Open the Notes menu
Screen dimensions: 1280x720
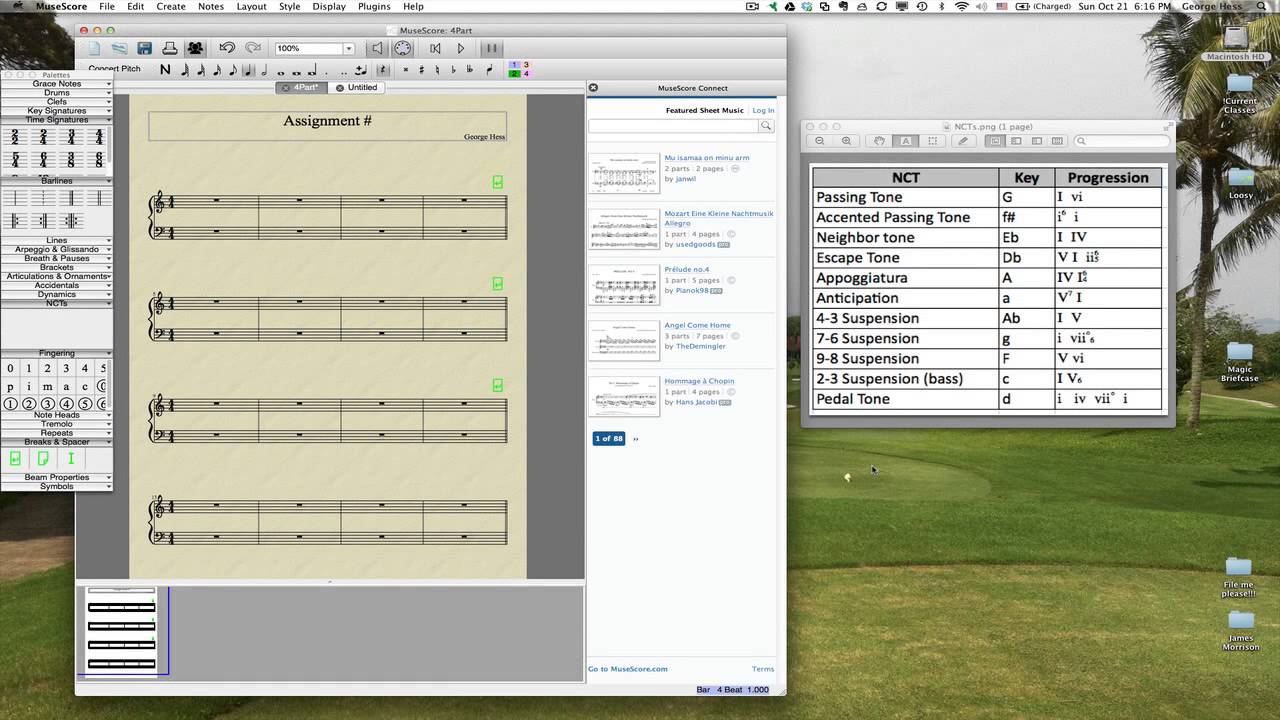point(211,6)
